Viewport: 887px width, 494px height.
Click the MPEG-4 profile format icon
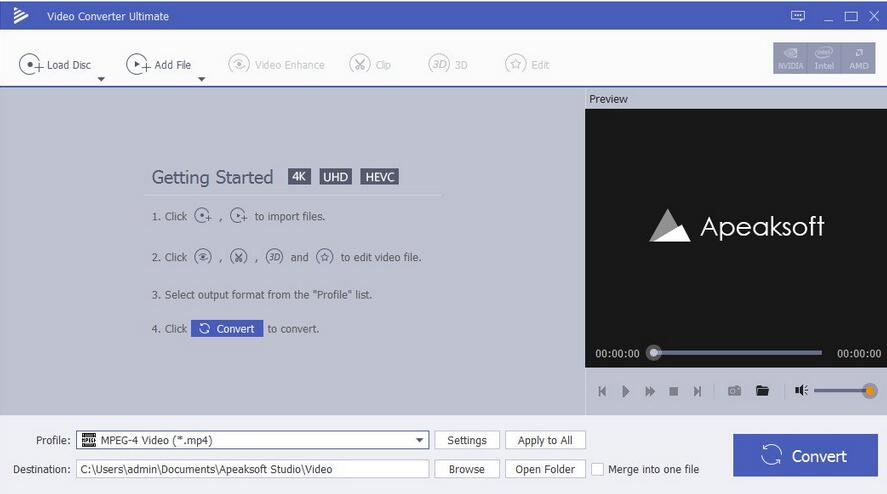pos(89,440)
